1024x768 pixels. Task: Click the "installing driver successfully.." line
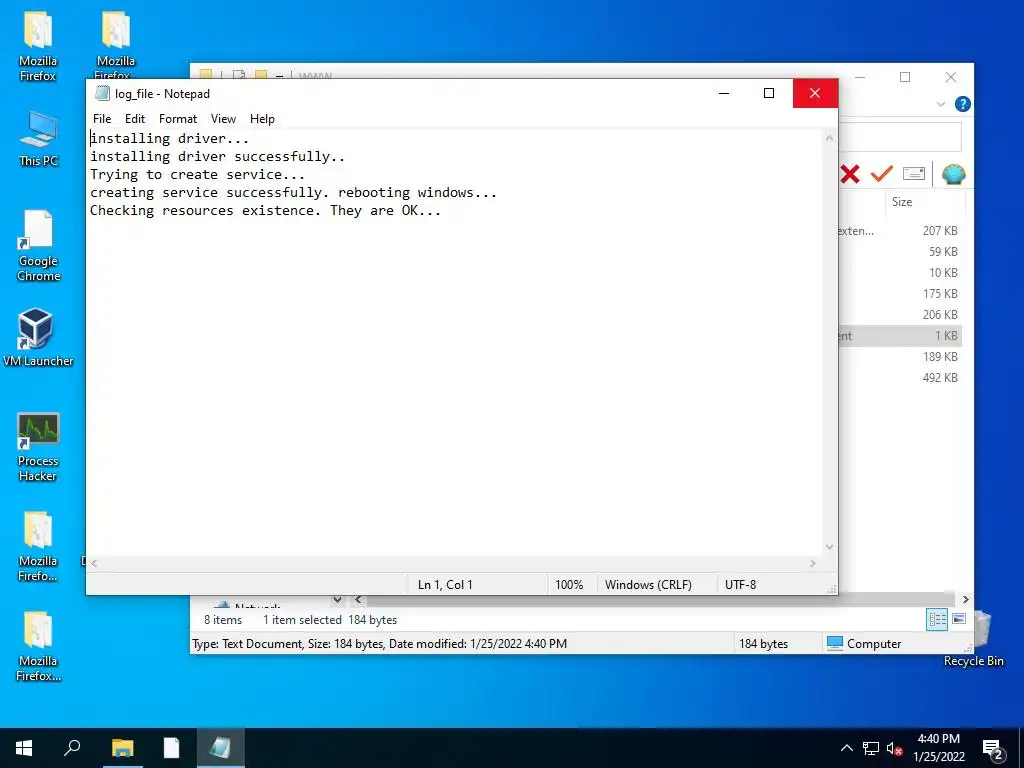pyautogui.click(x=217, y=157)
